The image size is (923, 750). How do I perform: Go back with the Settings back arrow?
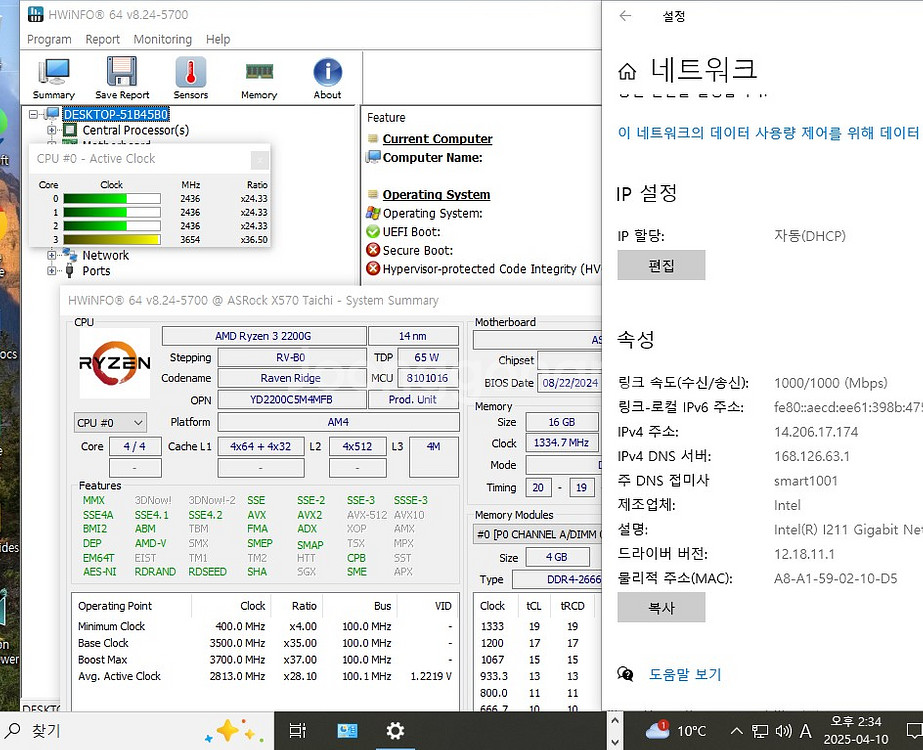tap(625, 16)
